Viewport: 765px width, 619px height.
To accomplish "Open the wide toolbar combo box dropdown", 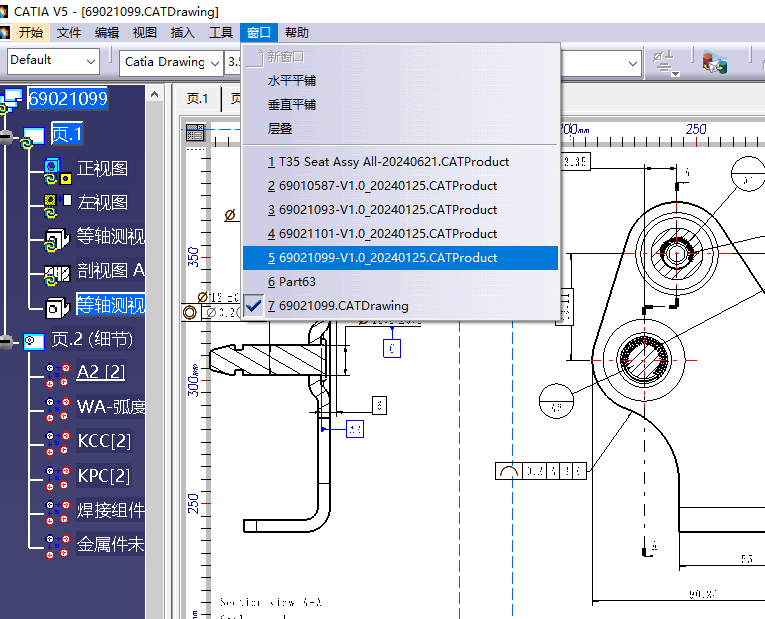I will [x=632, y=63].
